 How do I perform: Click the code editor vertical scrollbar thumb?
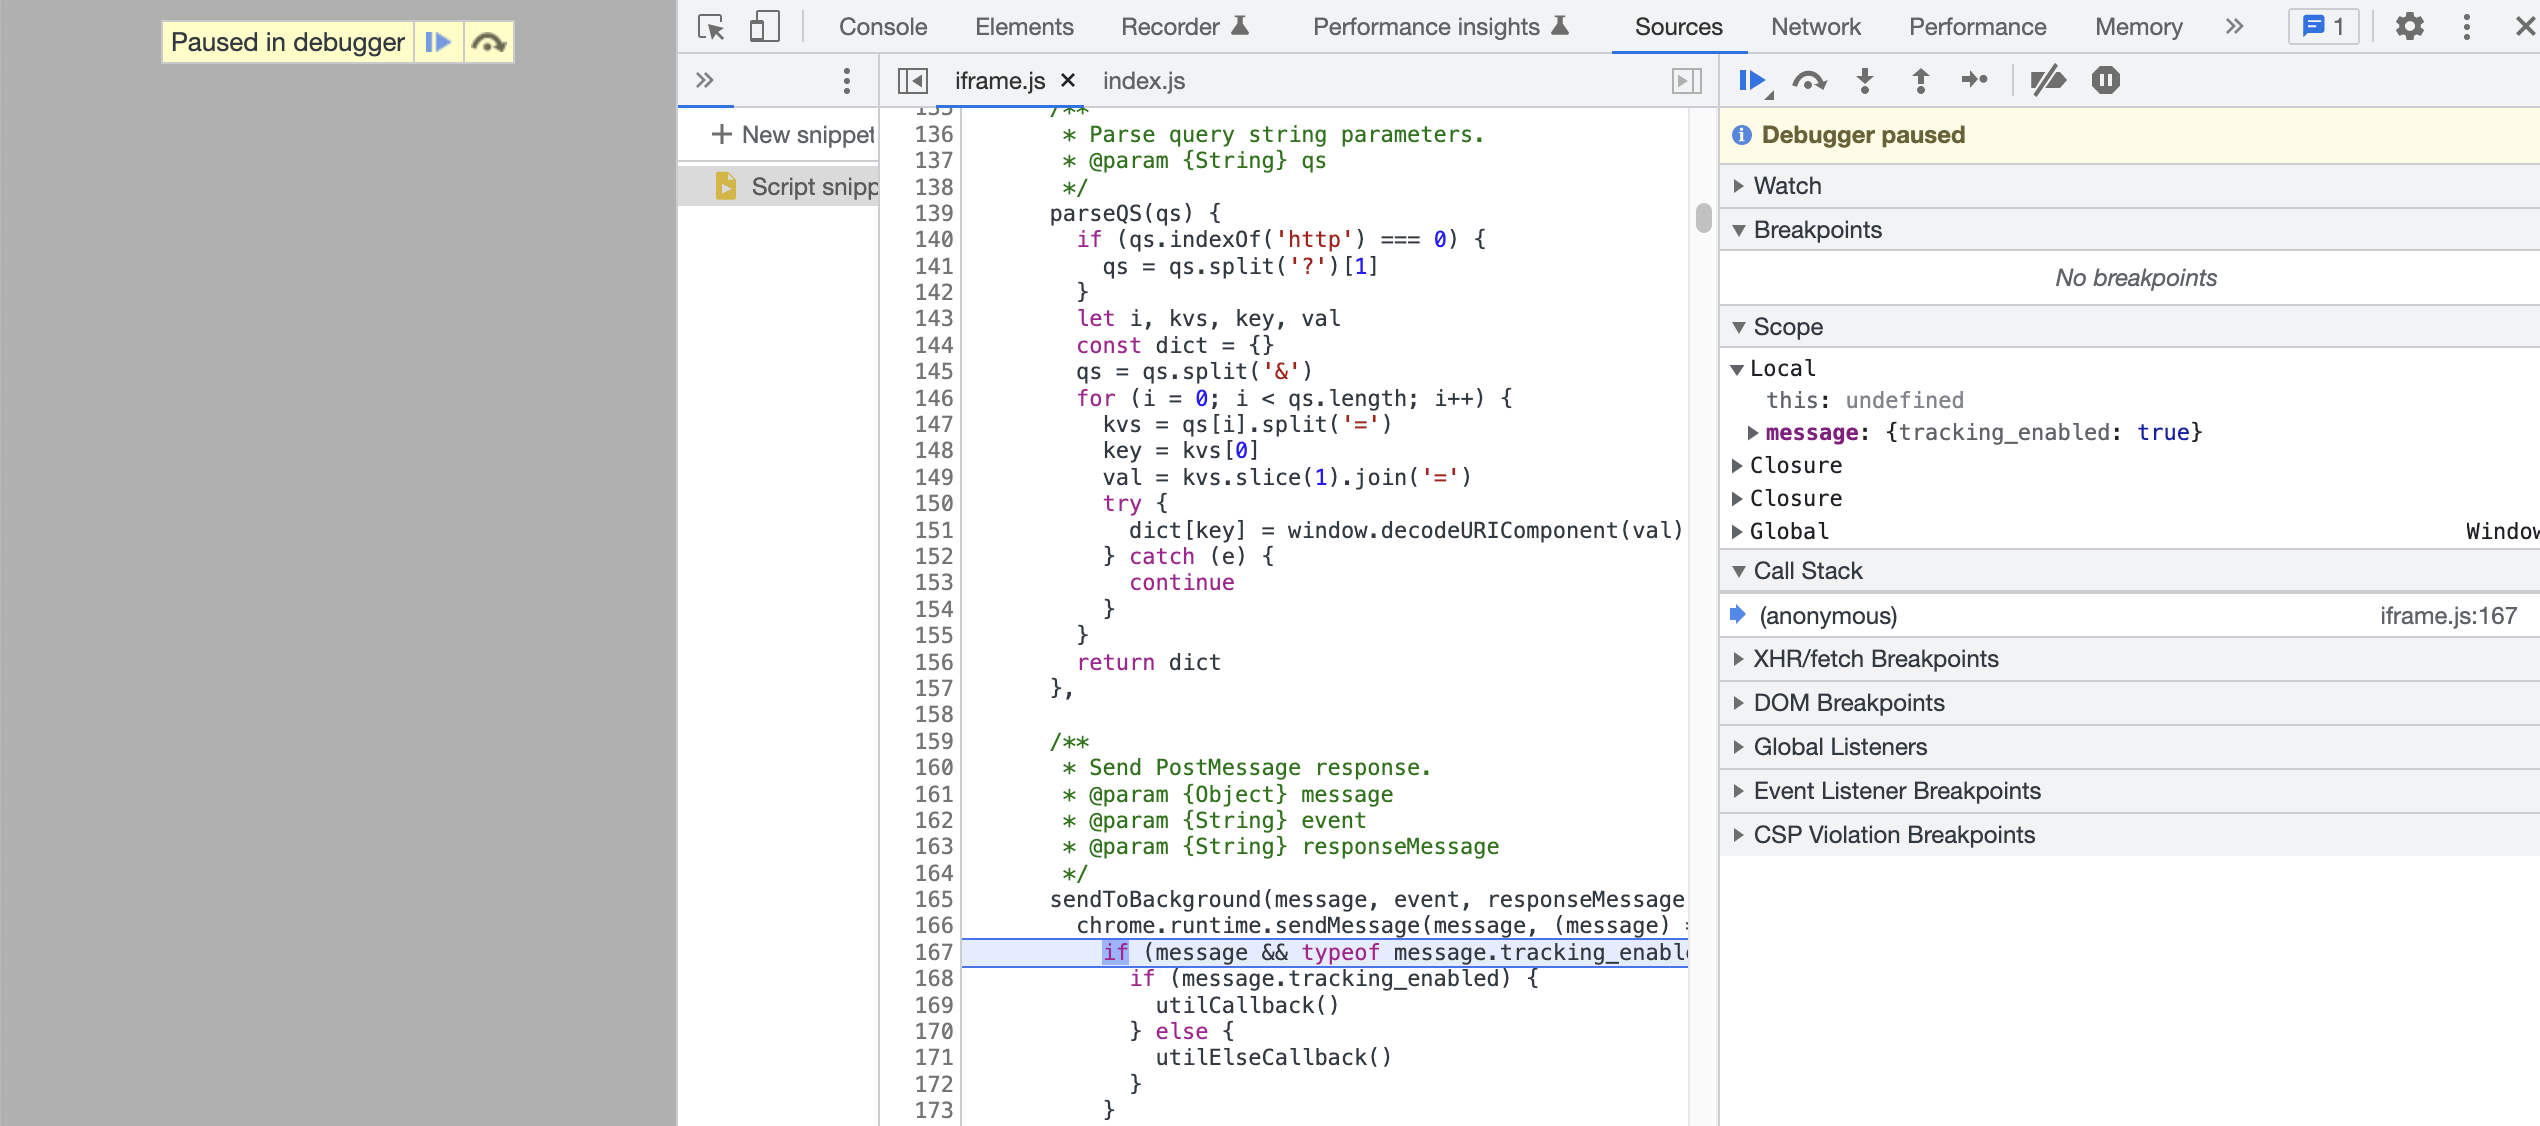pyautogui.click(x=1704, y=217)
